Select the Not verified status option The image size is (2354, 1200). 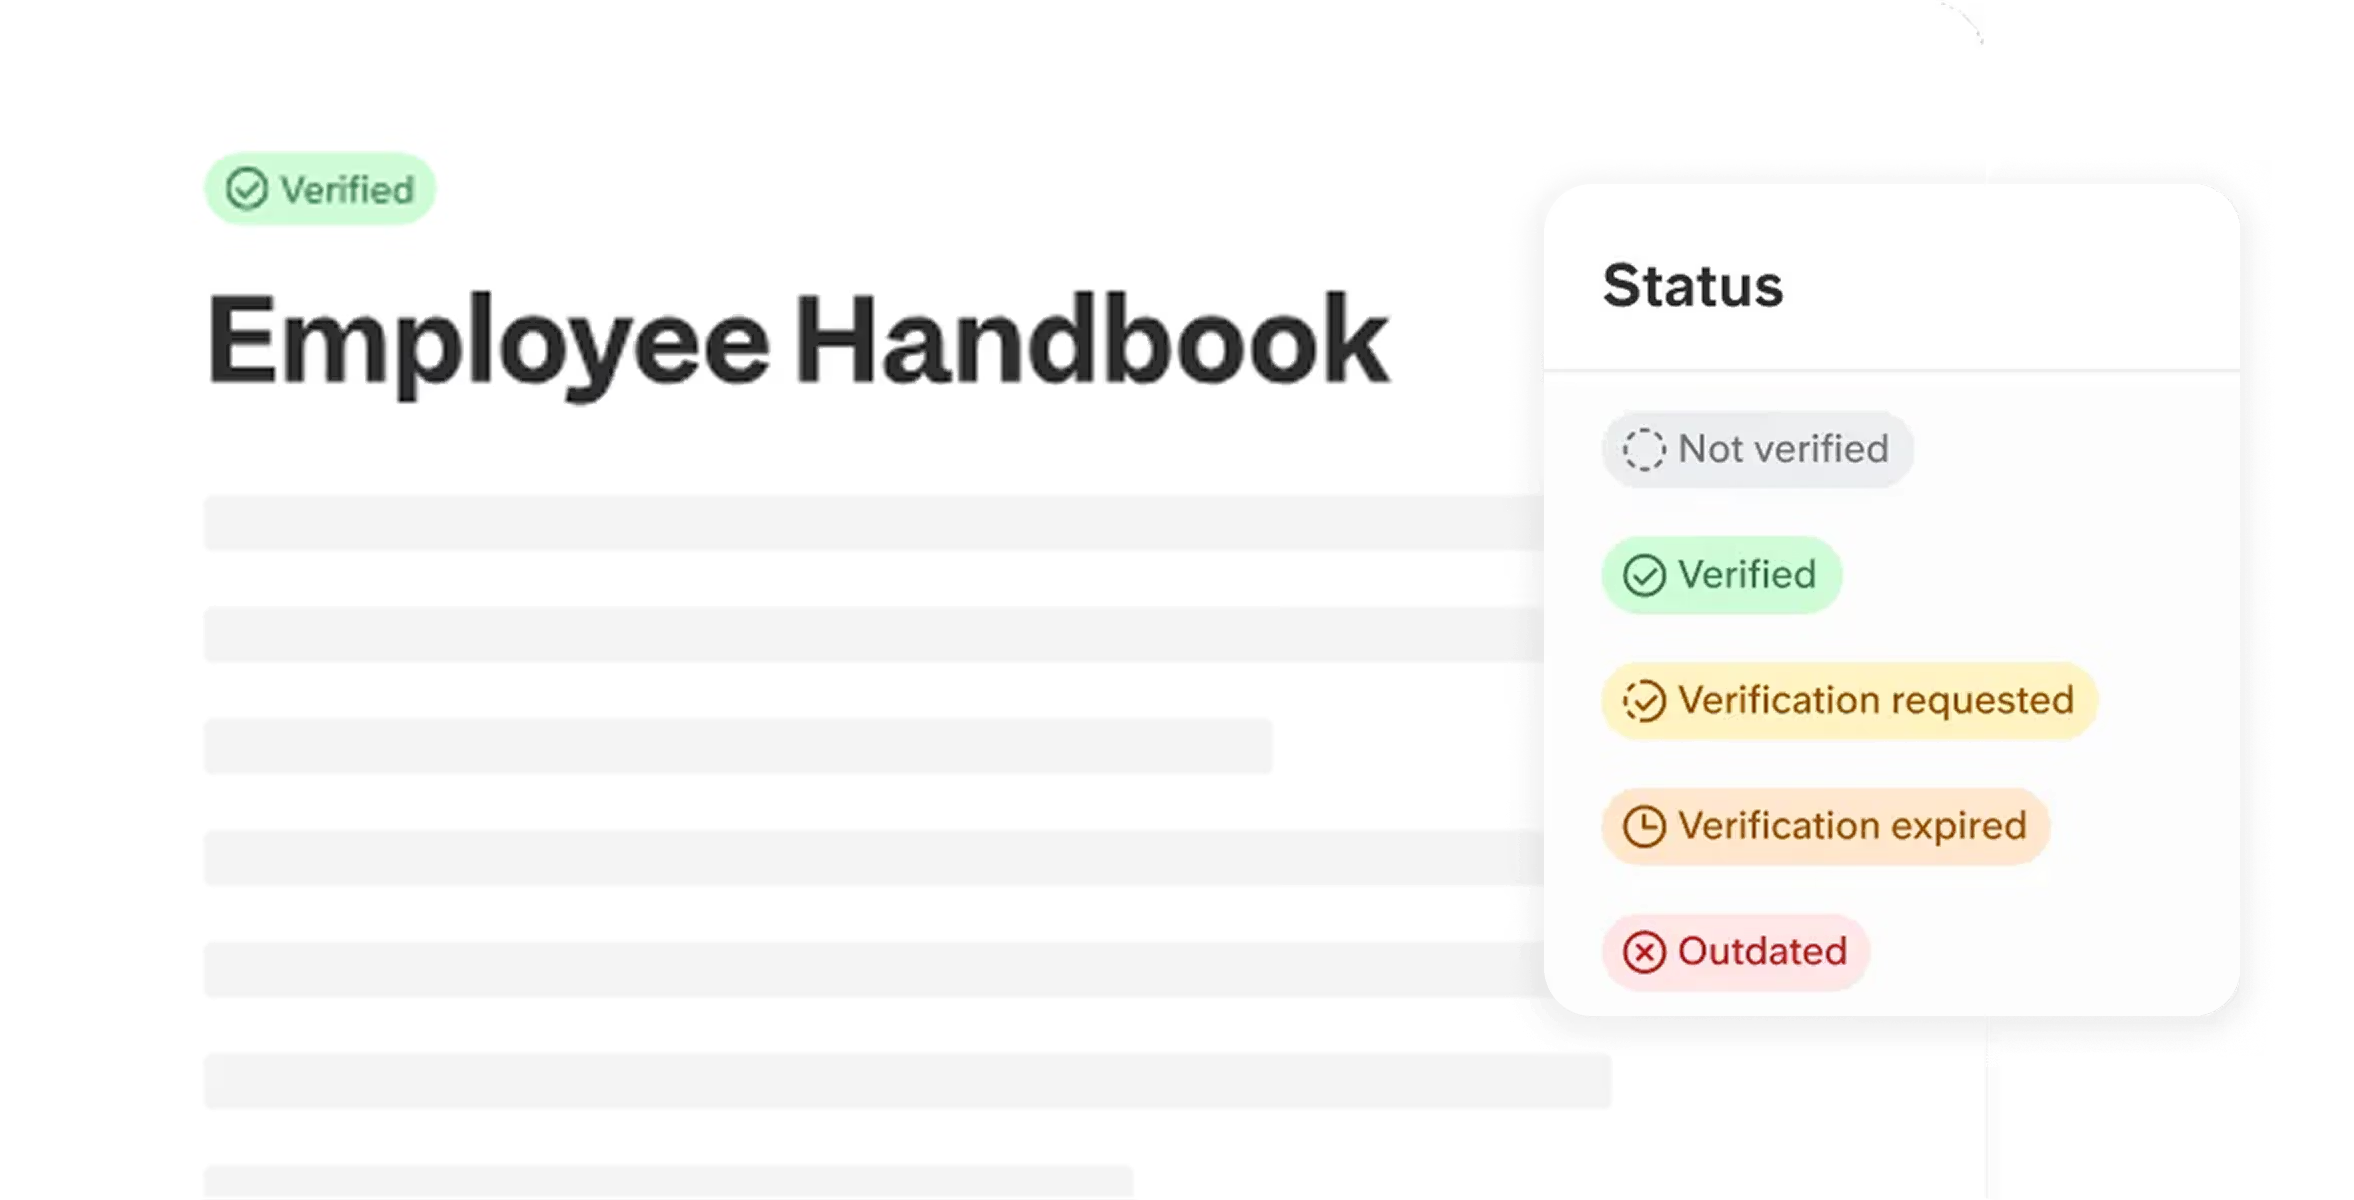[x=1757, y=449]
